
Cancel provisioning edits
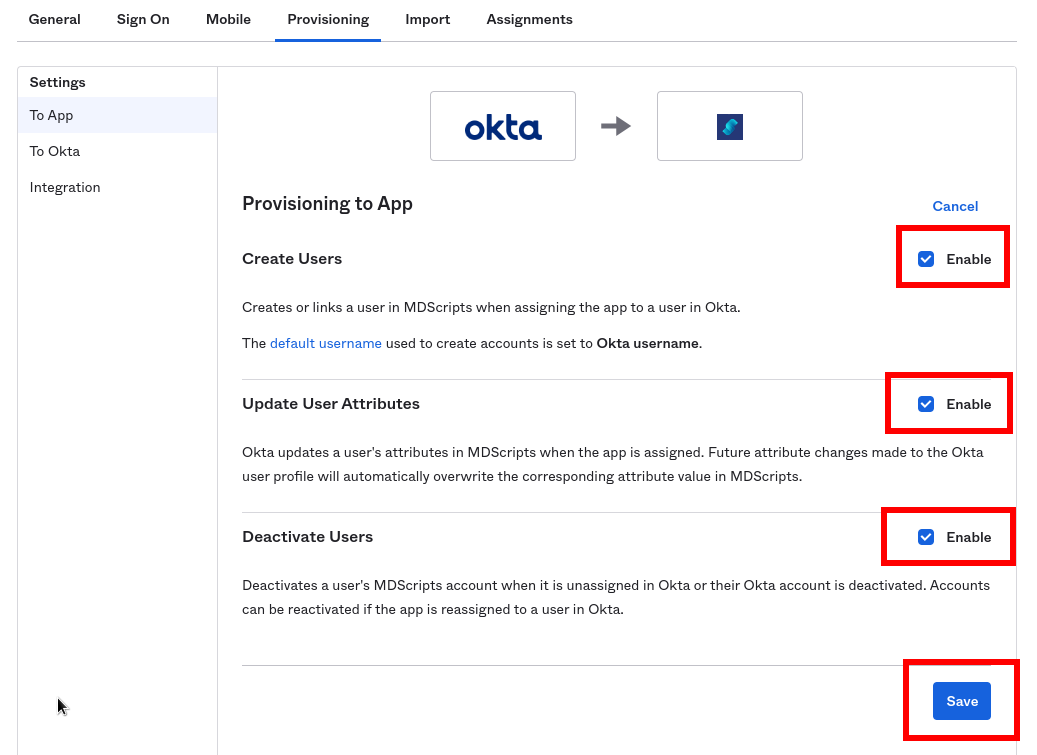click(955, 206)
